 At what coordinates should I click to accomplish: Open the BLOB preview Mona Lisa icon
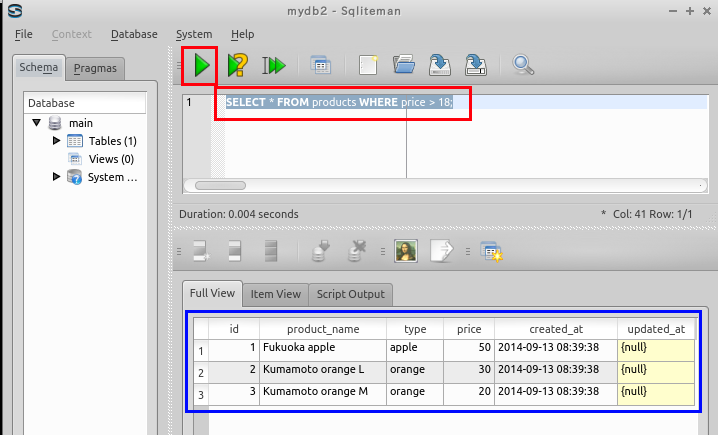[x=406, y=251]
